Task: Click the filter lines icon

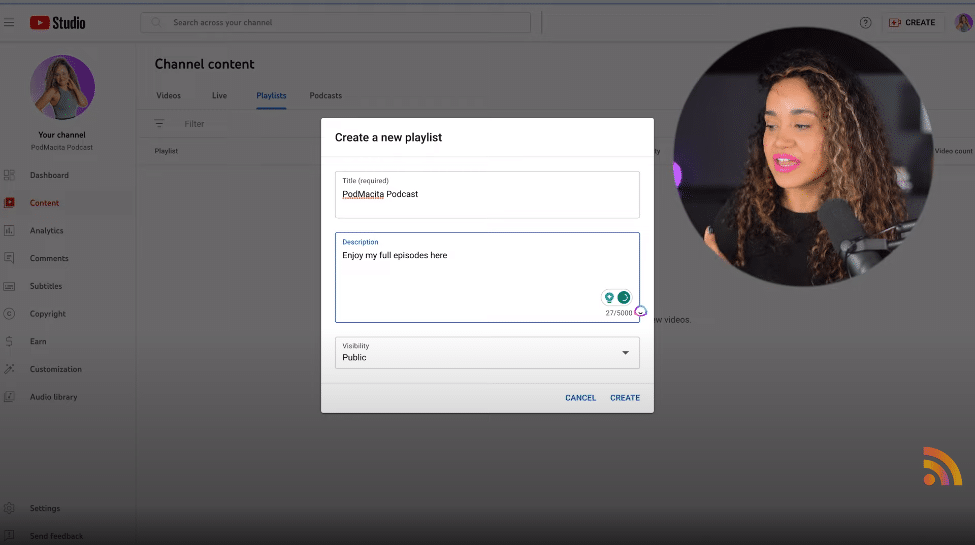Action: [x=159, y=124]
